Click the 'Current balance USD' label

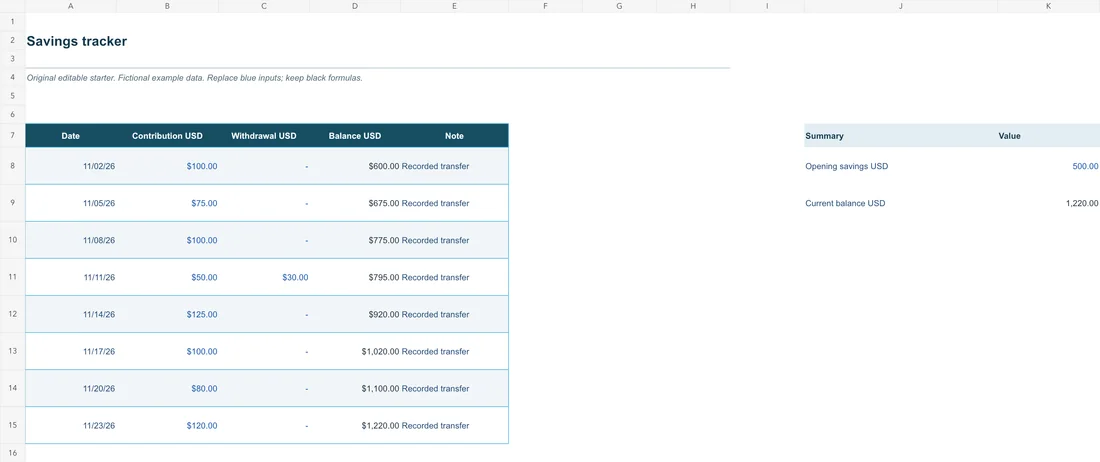click(845, 203)
